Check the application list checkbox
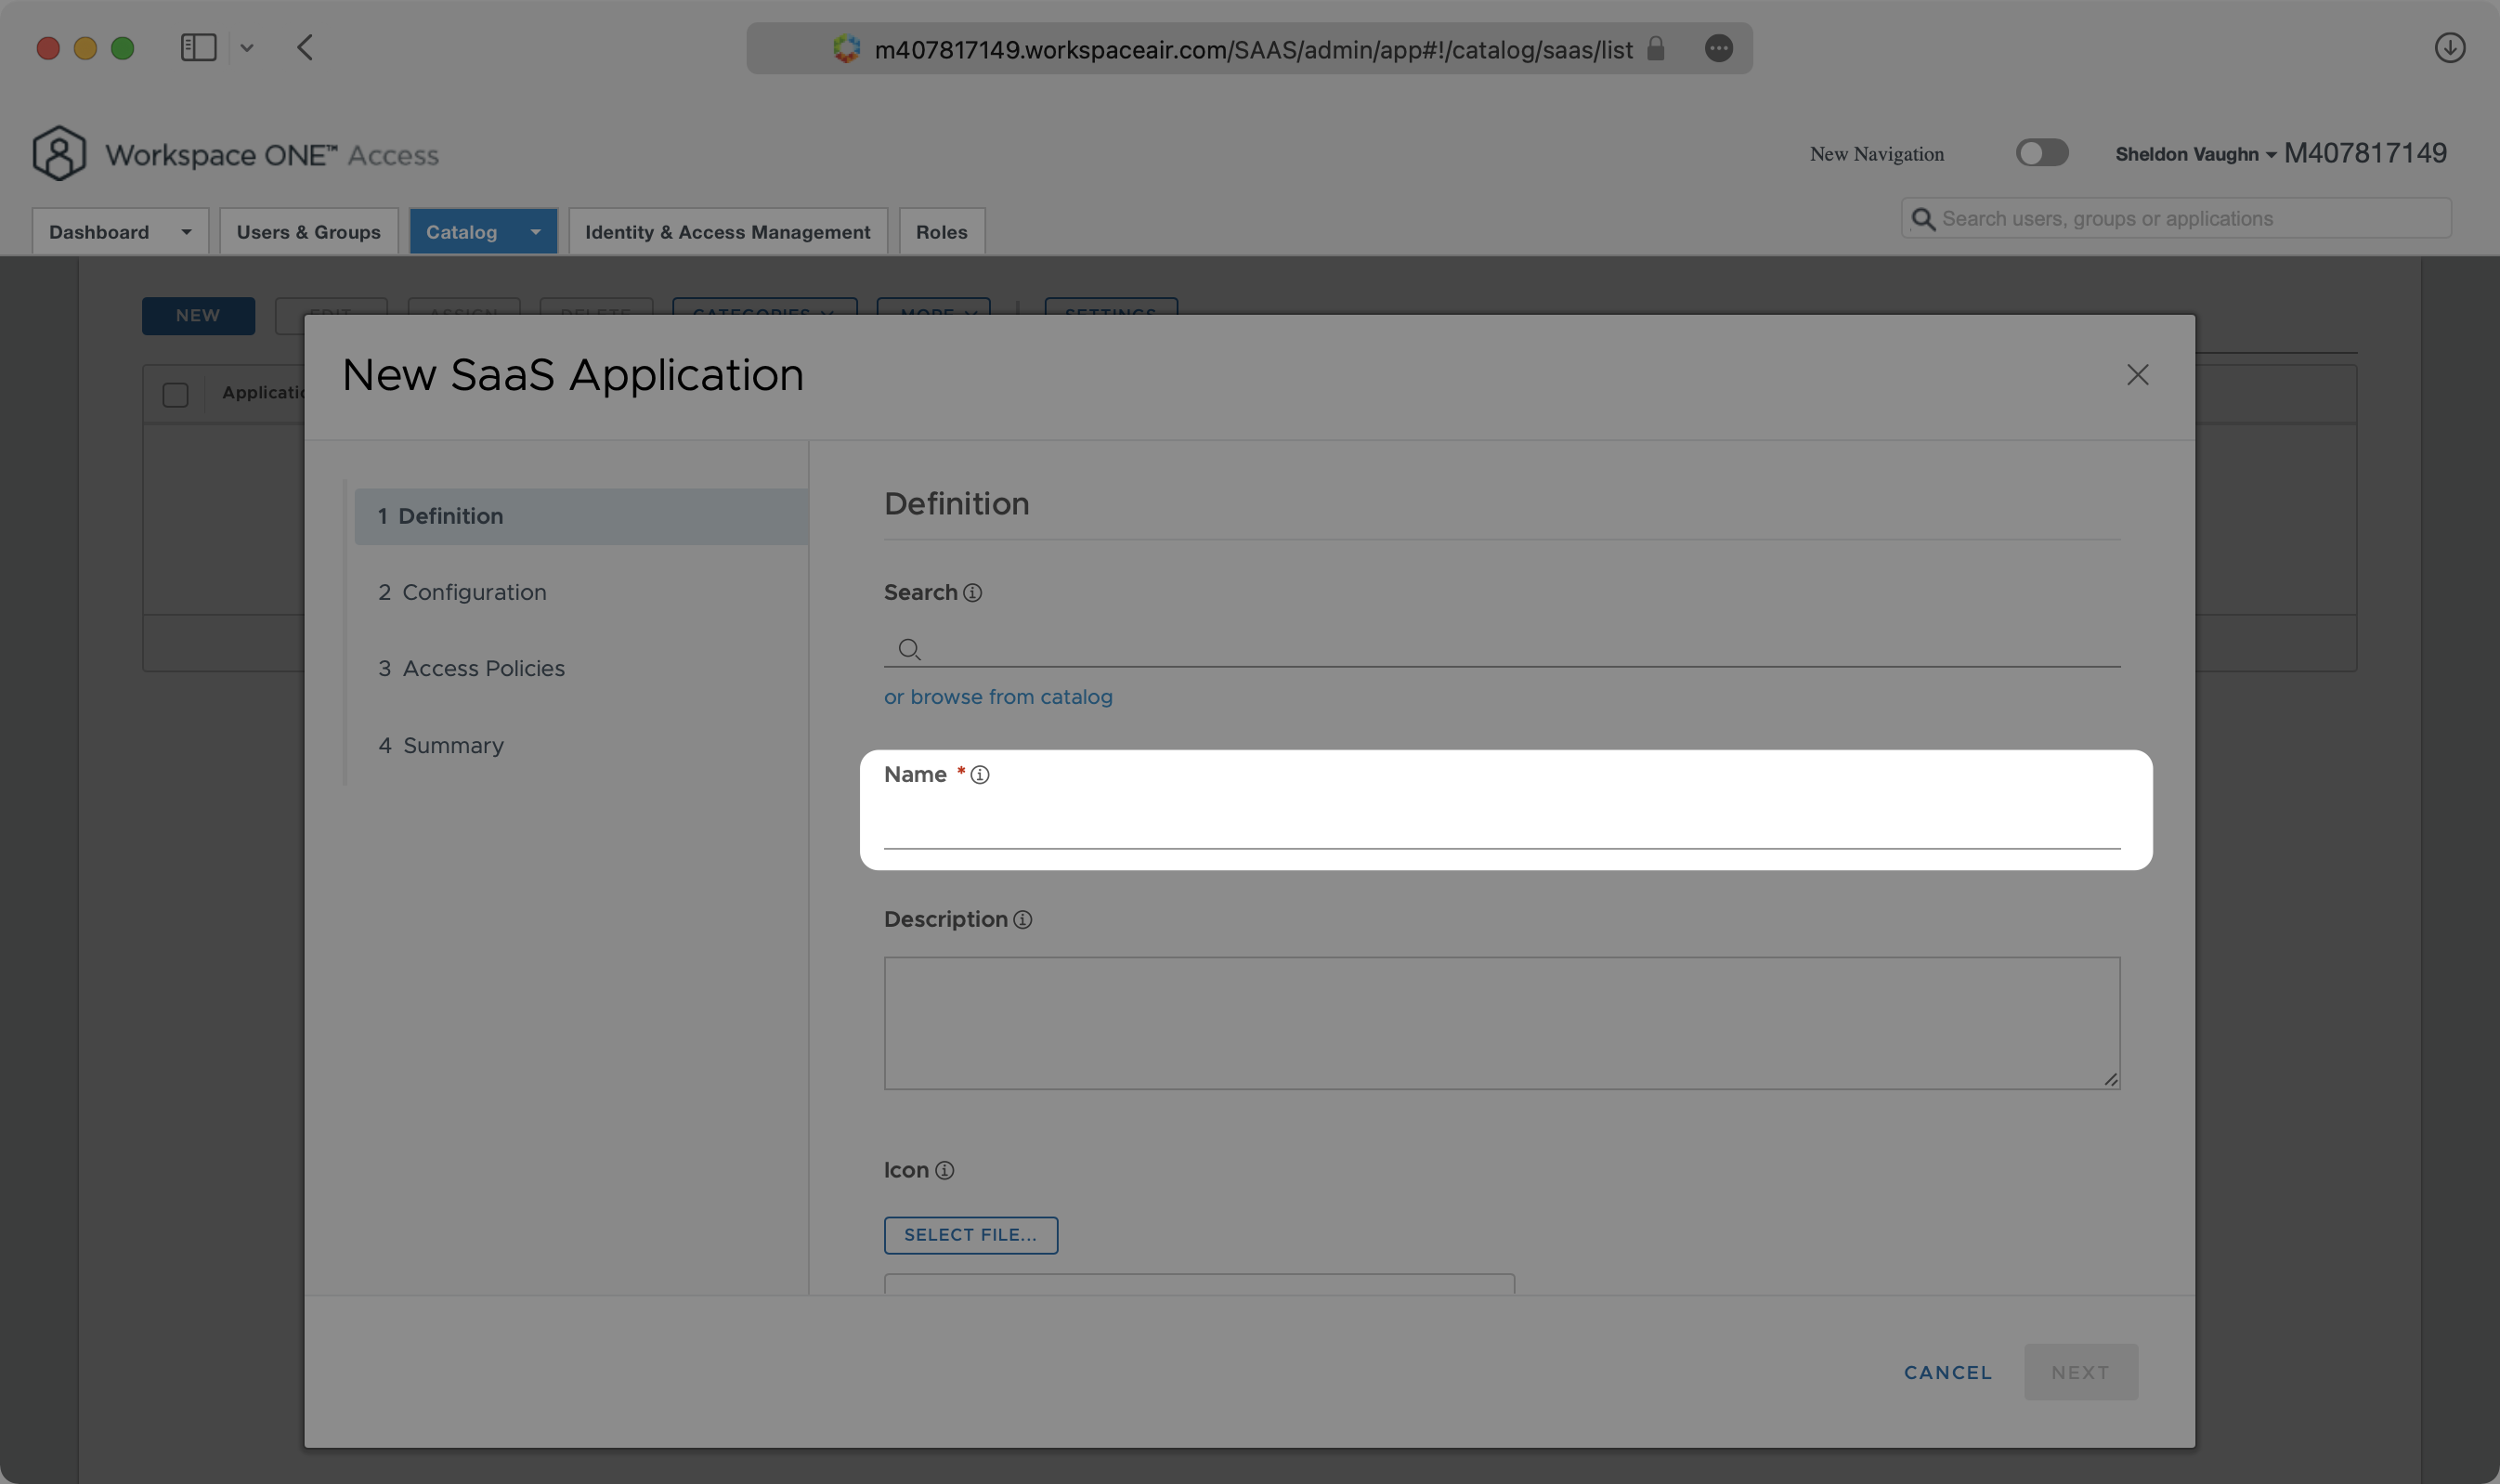The image size is (2500, 1484). (x=175, y=392)
